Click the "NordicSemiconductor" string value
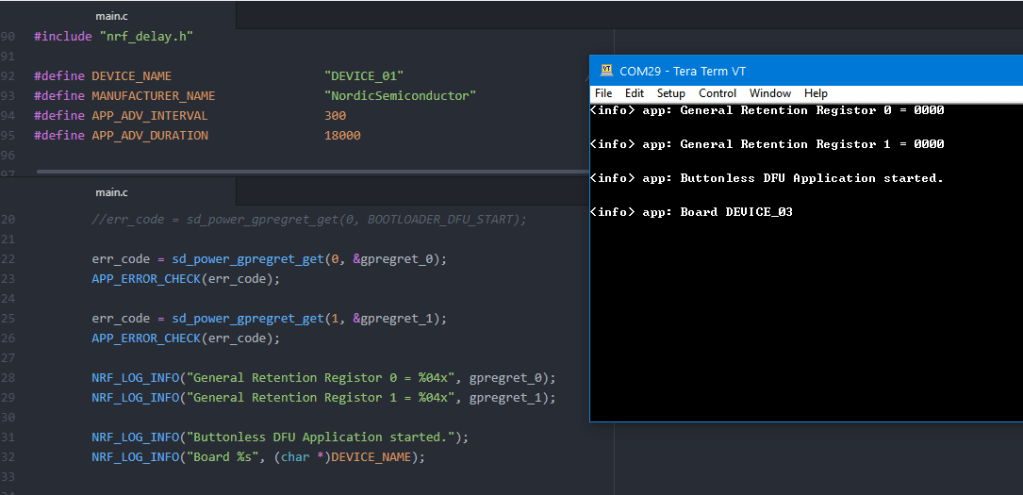The image size is (1023, 495). point(400,96)
